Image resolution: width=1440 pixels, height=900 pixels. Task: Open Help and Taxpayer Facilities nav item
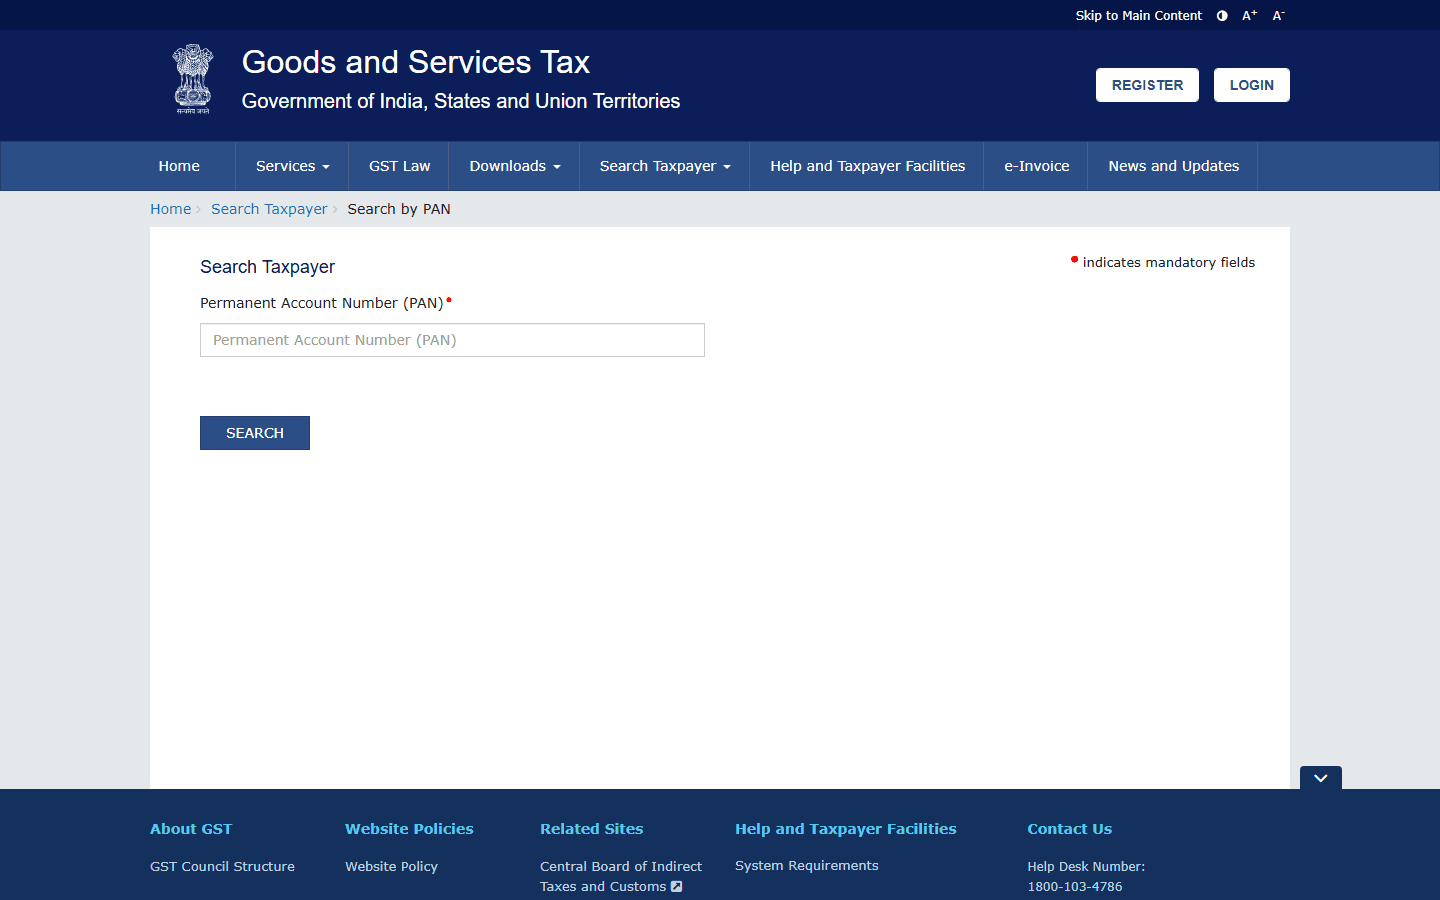click(868, 166)
